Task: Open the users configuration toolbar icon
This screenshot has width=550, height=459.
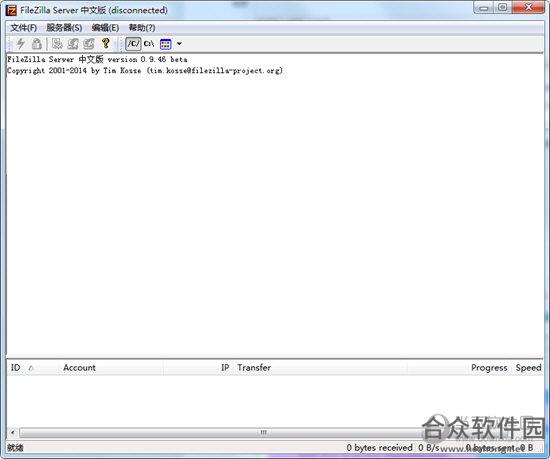Action: point(73,44)
